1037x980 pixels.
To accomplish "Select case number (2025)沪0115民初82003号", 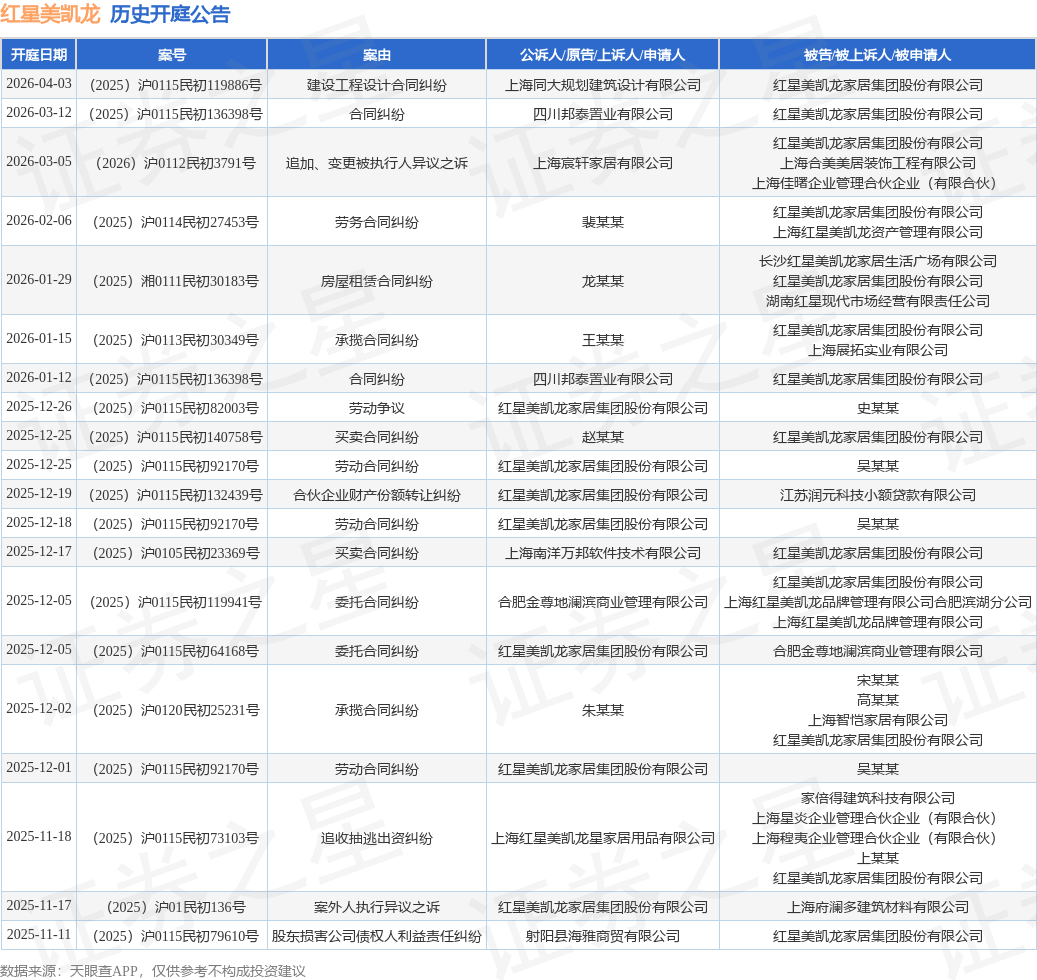I will [175, 408].
